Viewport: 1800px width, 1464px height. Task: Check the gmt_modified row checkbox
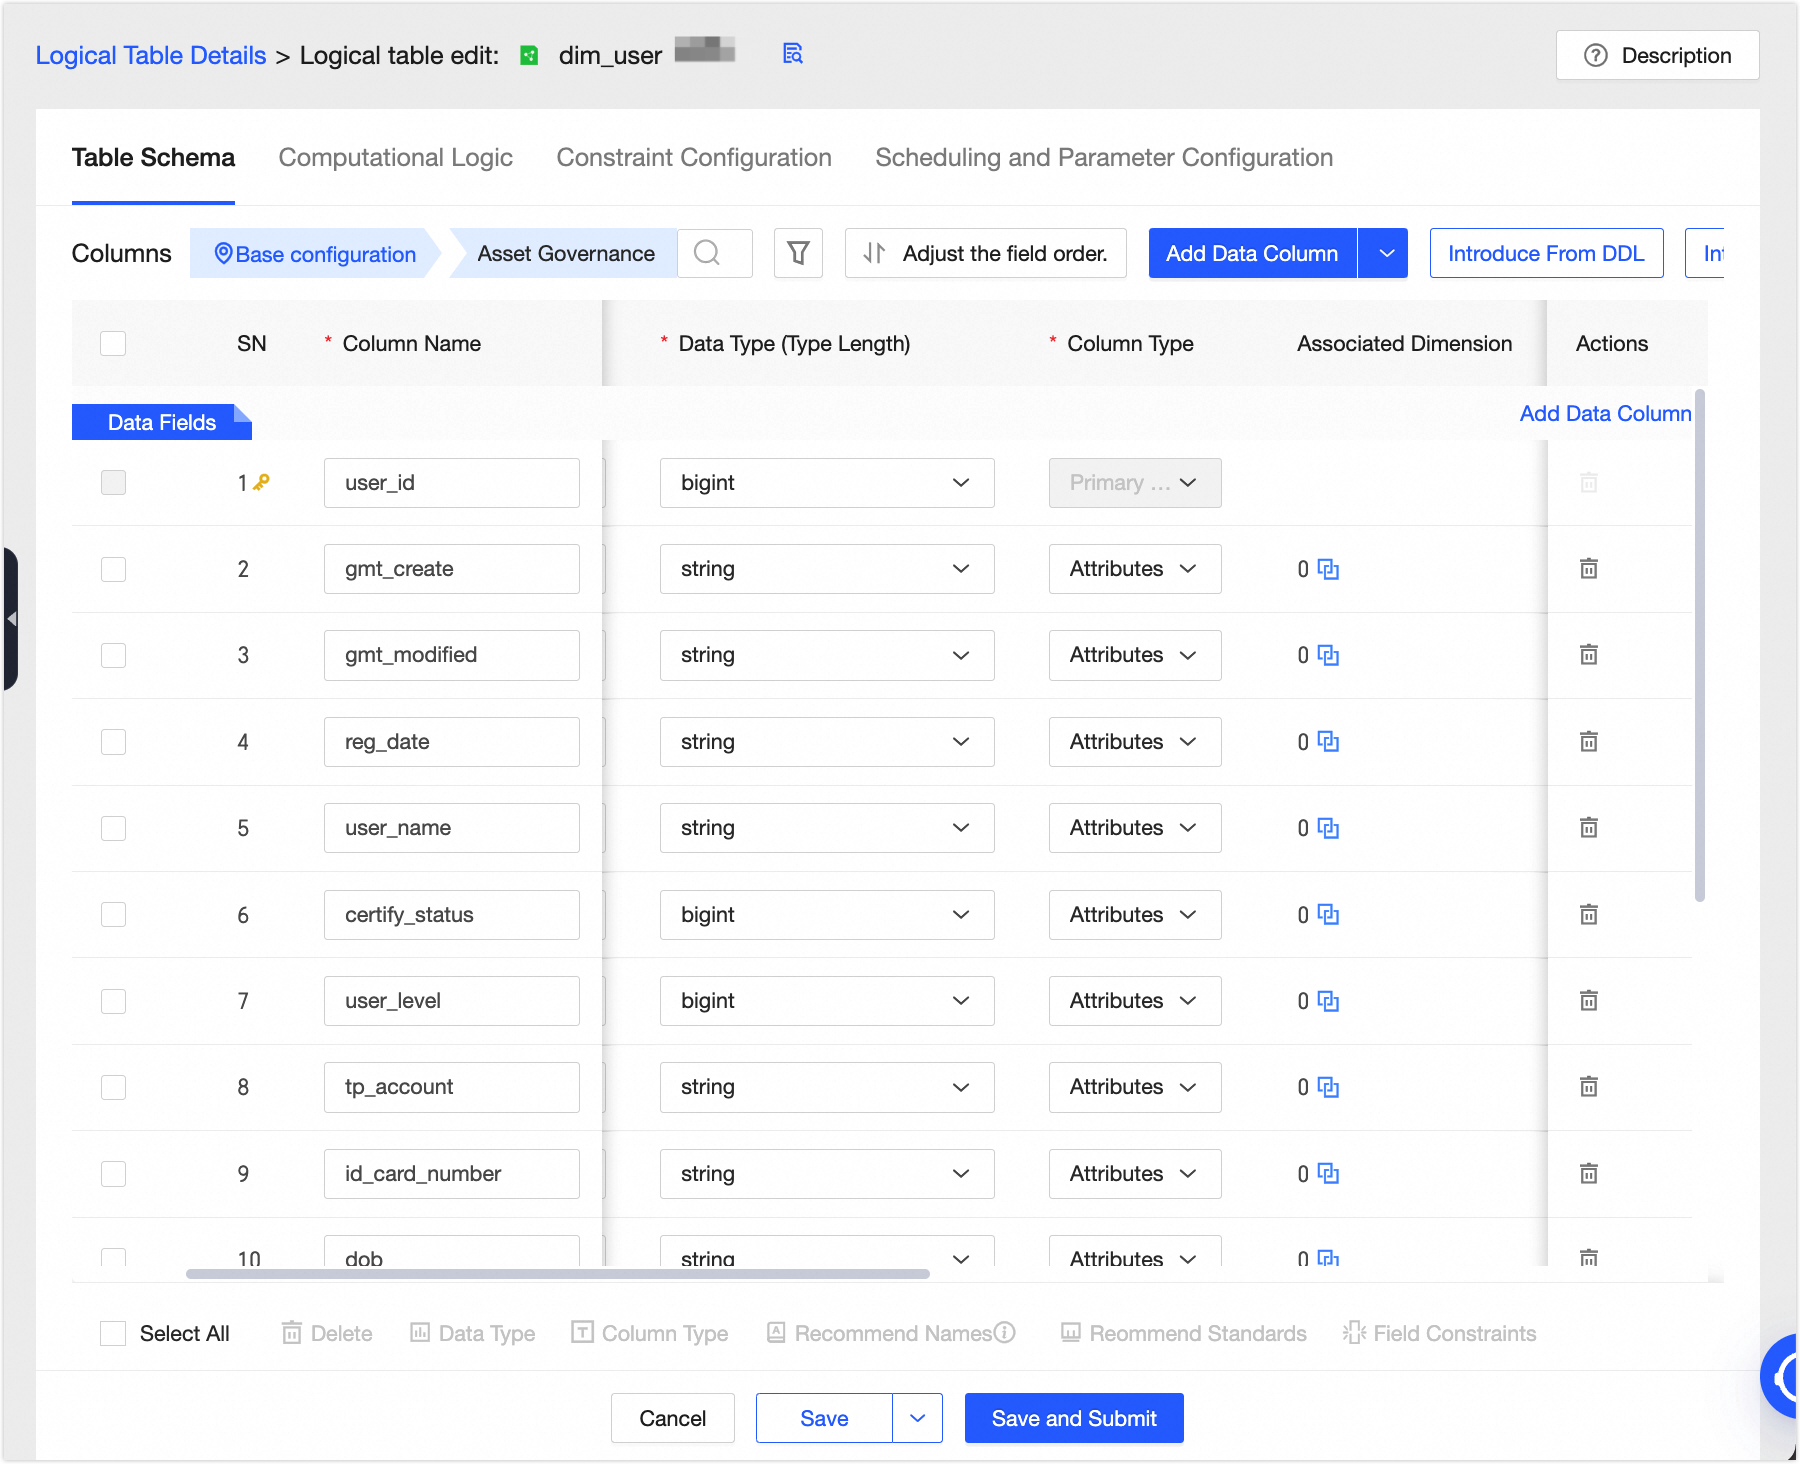click(x=113, y=655)
